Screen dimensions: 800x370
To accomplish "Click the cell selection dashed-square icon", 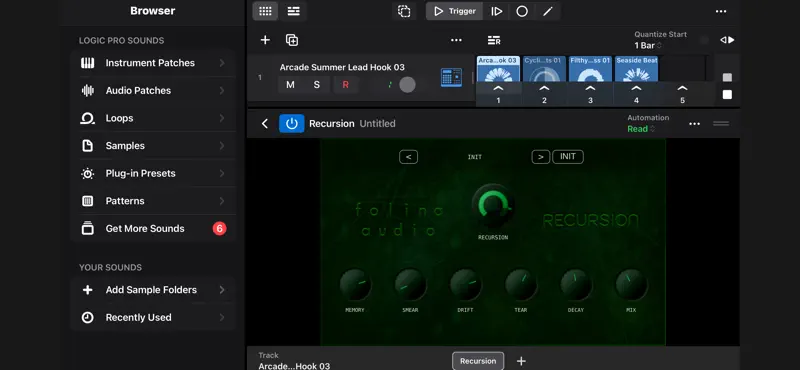I will 404,11.
